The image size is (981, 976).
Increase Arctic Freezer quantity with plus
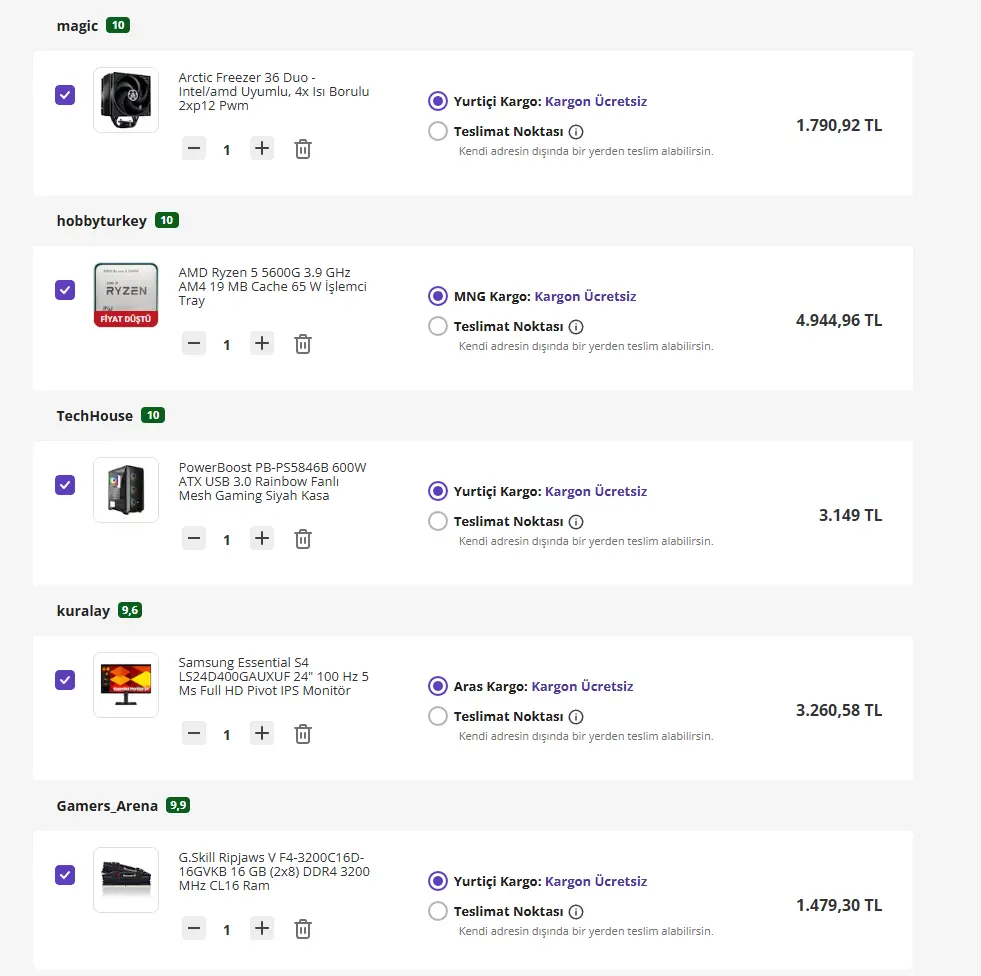[262, 148]
